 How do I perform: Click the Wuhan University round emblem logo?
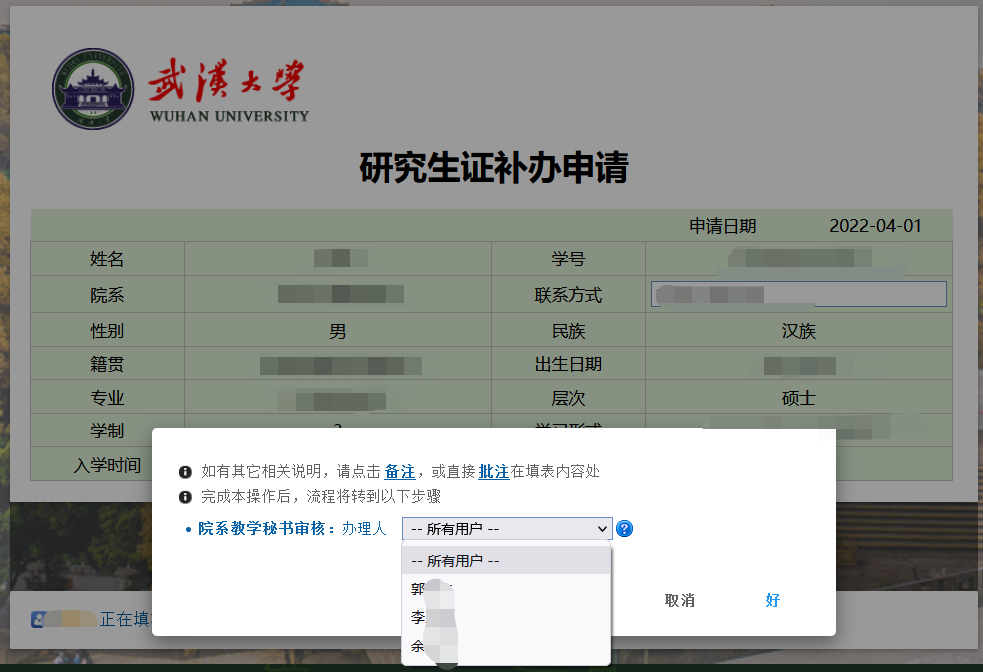(93, 88)
